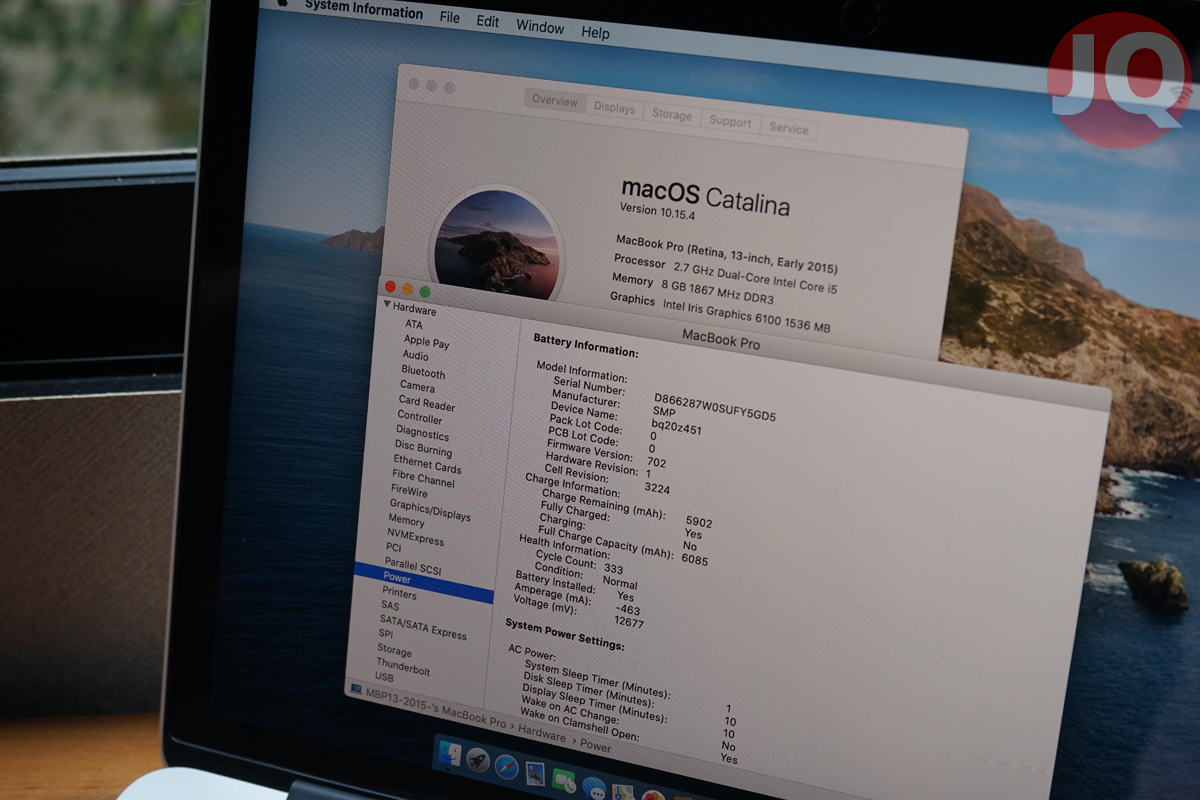Viewport: 1200px width, 800px height.
Task: Open Finder from the Dock
Action: click(x=450, y=755)
